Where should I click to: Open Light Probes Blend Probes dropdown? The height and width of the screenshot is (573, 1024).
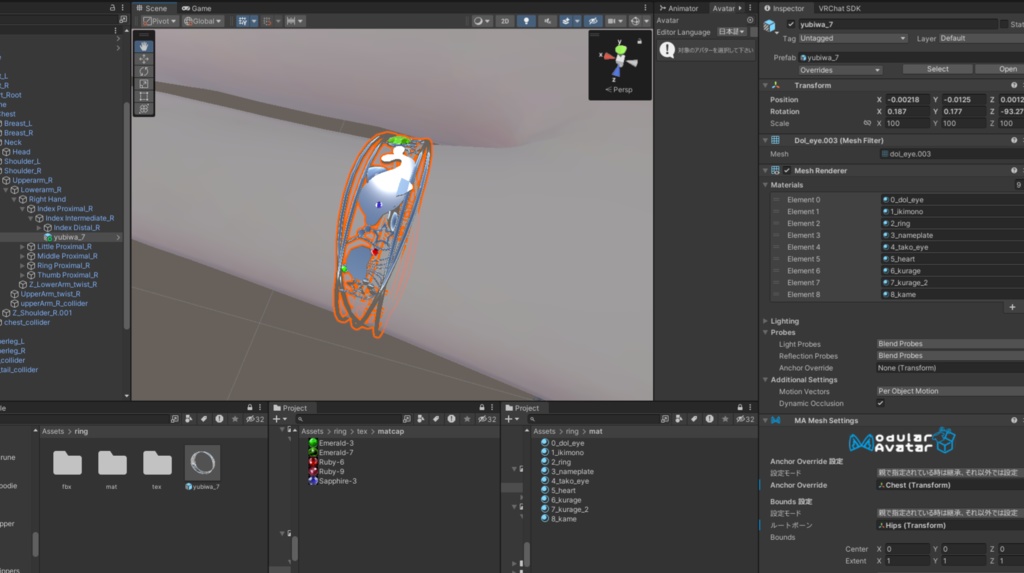950,344
